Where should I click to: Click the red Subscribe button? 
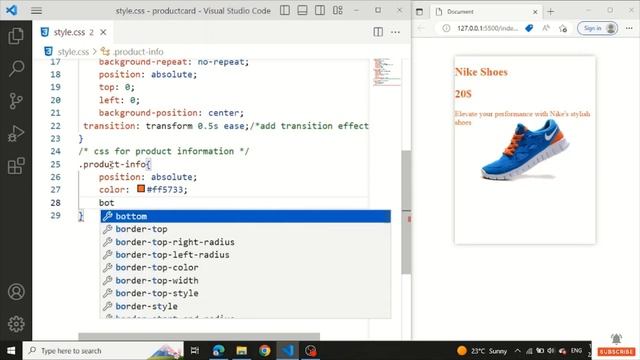tap(616, 351)
